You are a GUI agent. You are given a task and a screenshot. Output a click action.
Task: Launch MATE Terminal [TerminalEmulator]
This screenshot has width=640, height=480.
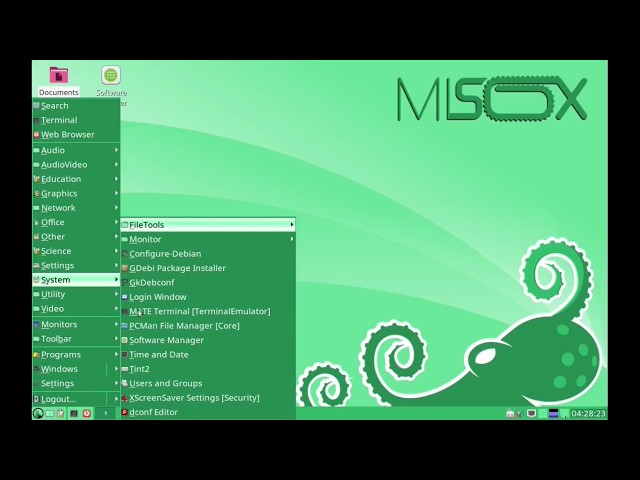208,311
